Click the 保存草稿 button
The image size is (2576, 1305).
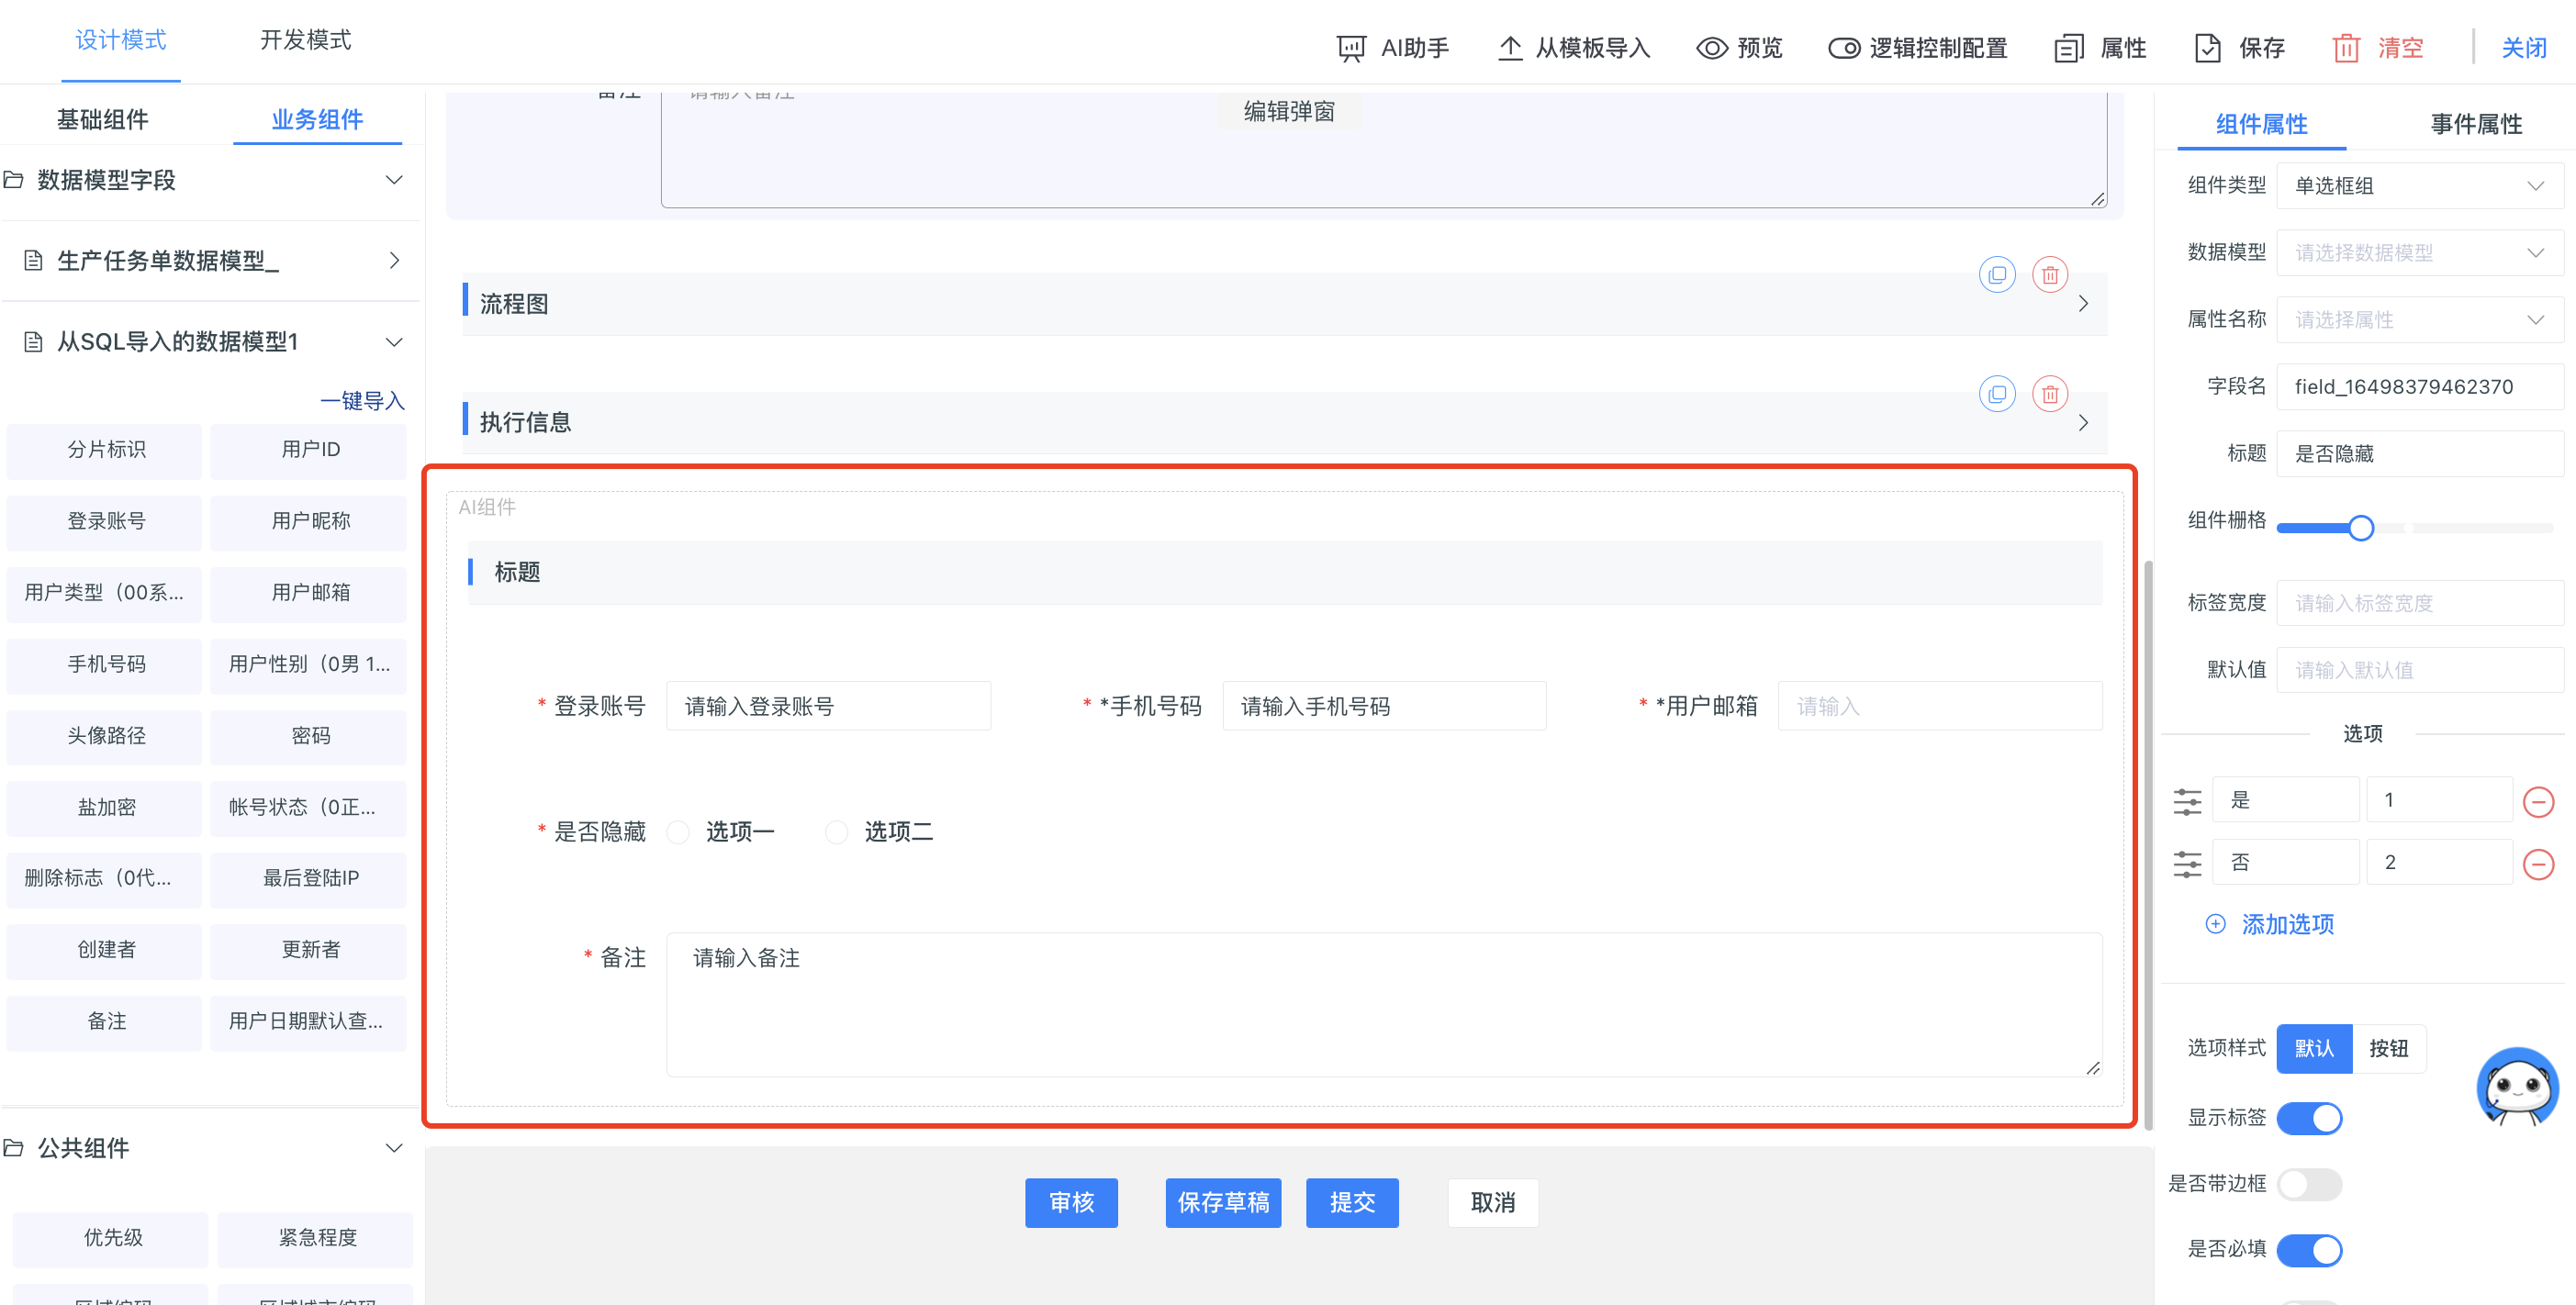(1222, 1201)
